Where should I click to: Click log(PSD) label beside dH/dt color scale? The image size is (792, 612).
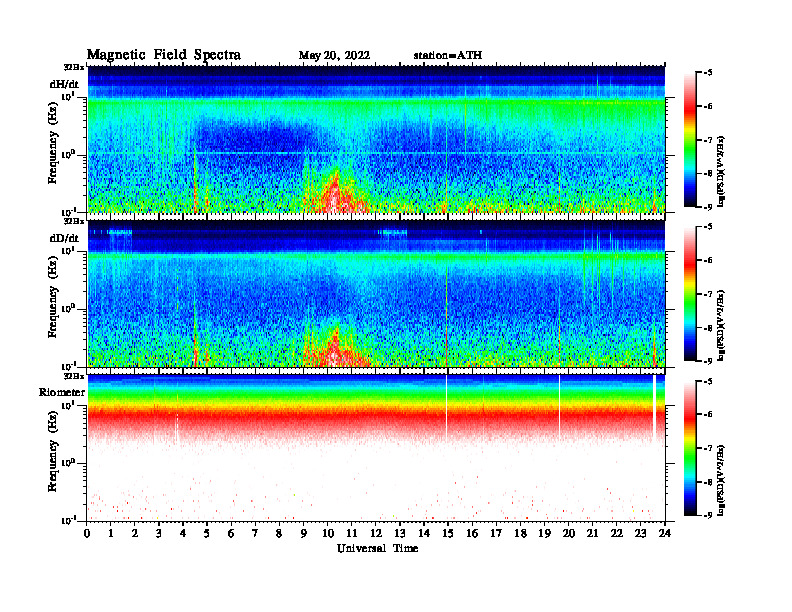pyautogui.click(x=721, y=172)
